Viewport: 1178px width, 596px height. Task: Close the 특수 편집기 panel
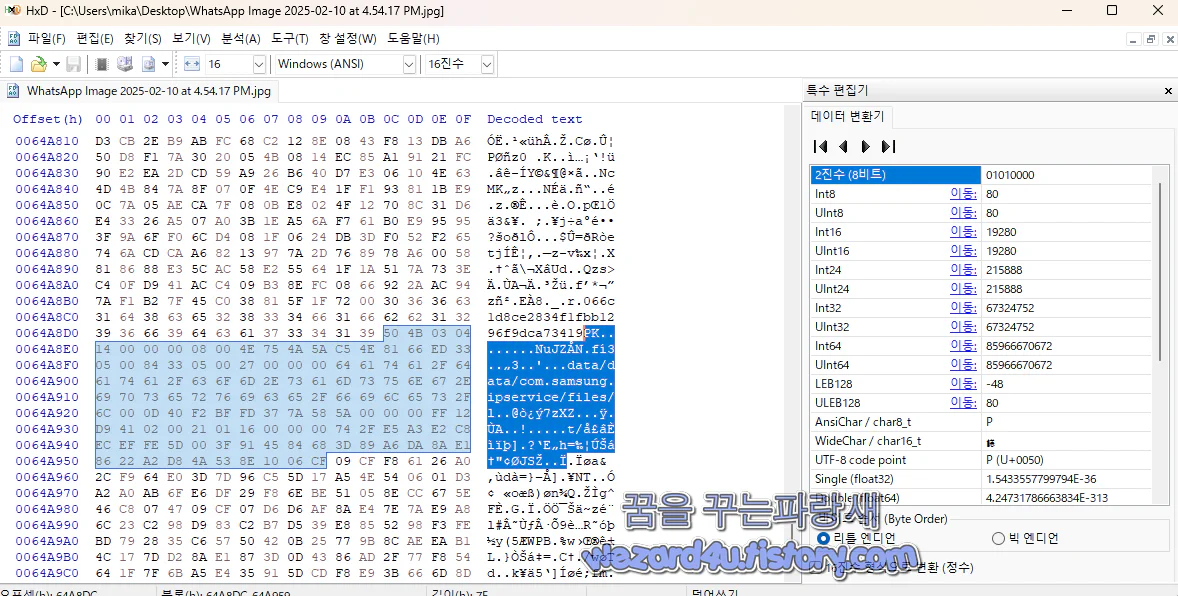pos(1169,90)
